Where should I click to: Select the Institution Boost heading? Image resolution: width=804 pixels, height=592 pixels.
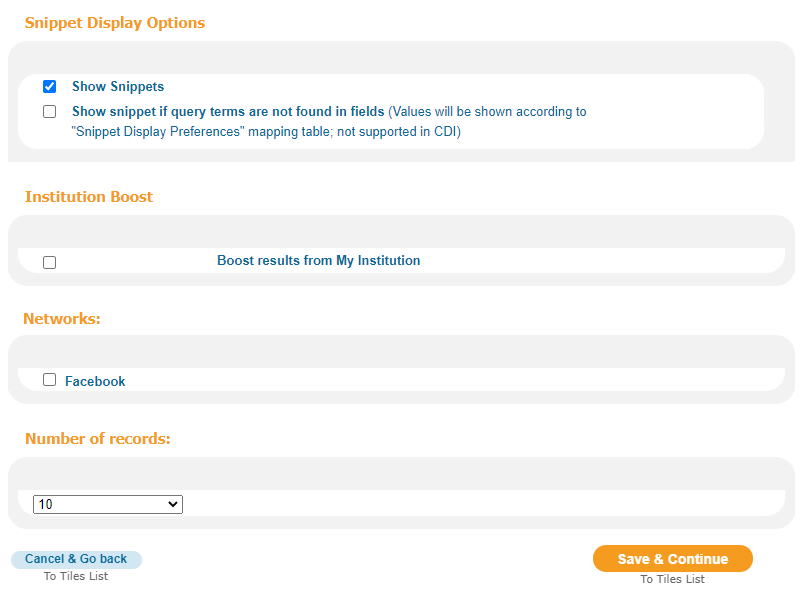[x=89, y=197]
